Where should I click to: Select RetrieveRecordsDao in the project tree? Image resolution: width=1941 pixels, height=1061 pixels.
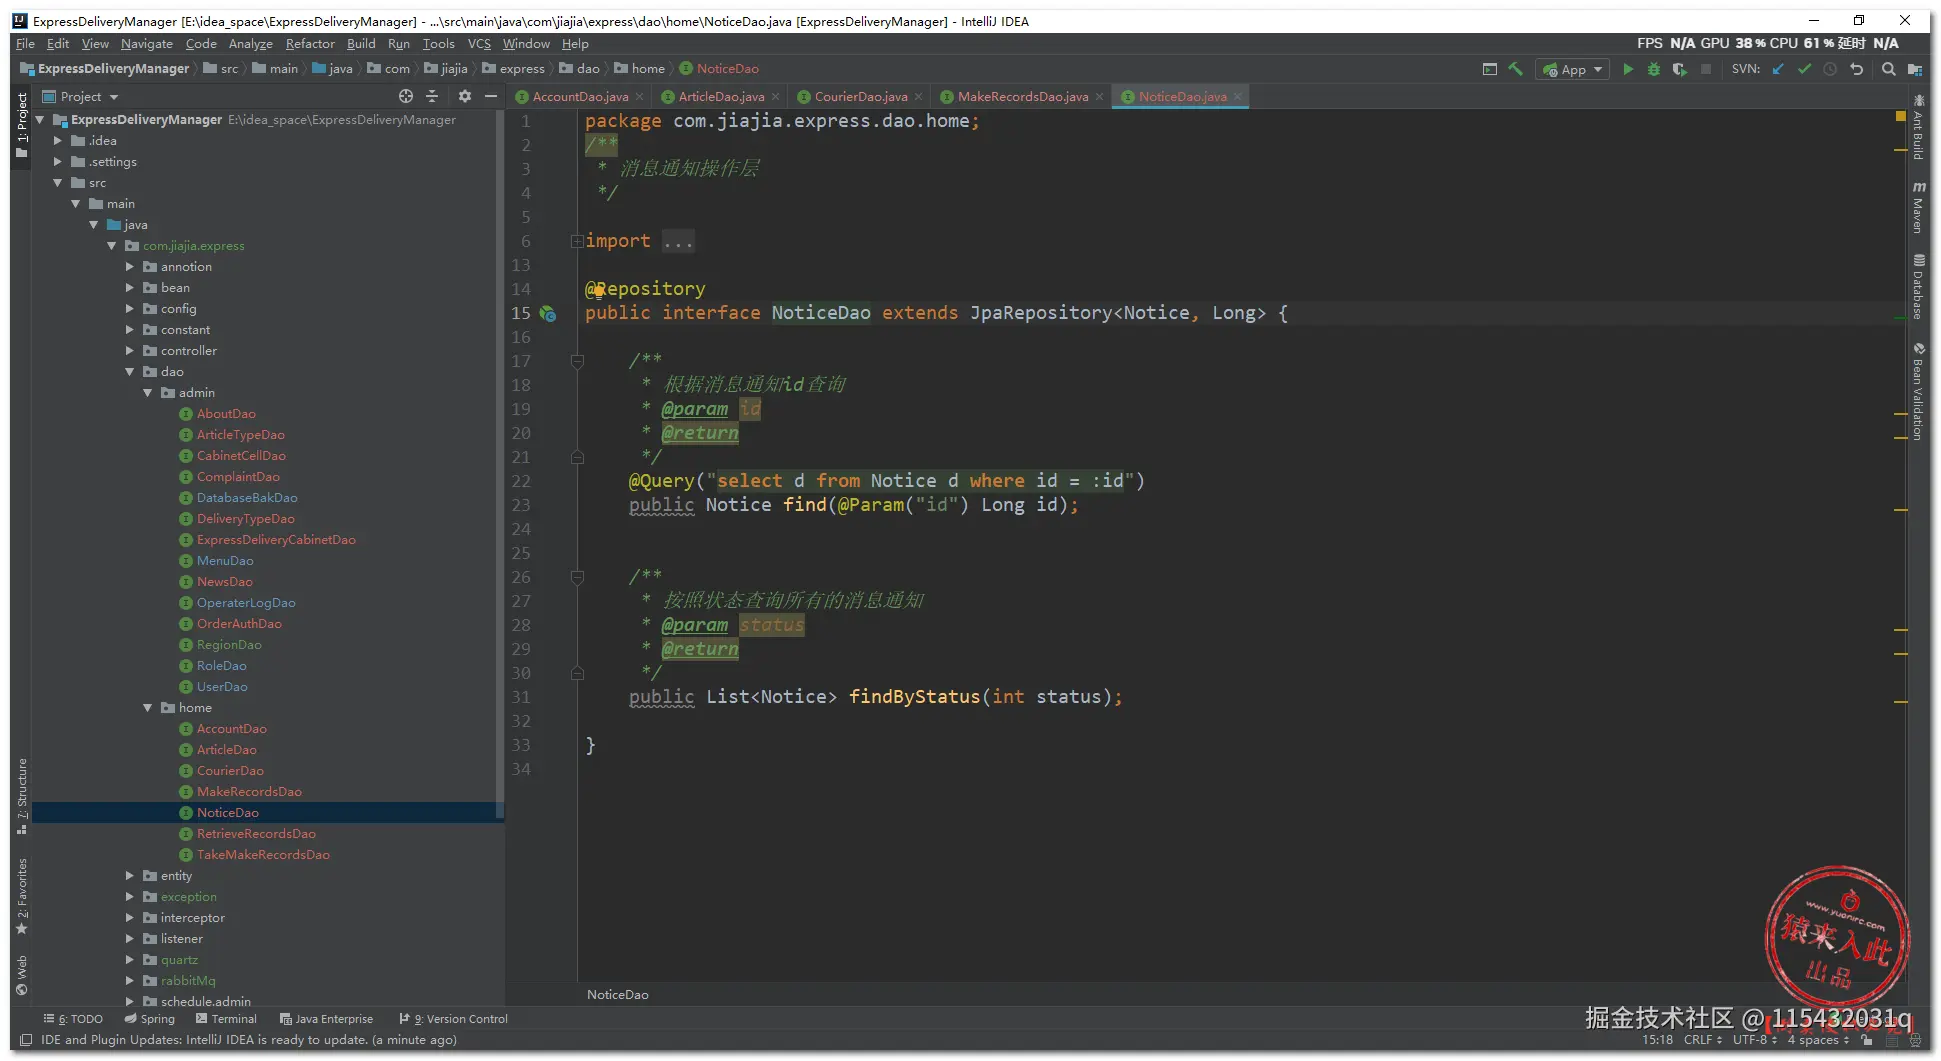click(256, 834)
